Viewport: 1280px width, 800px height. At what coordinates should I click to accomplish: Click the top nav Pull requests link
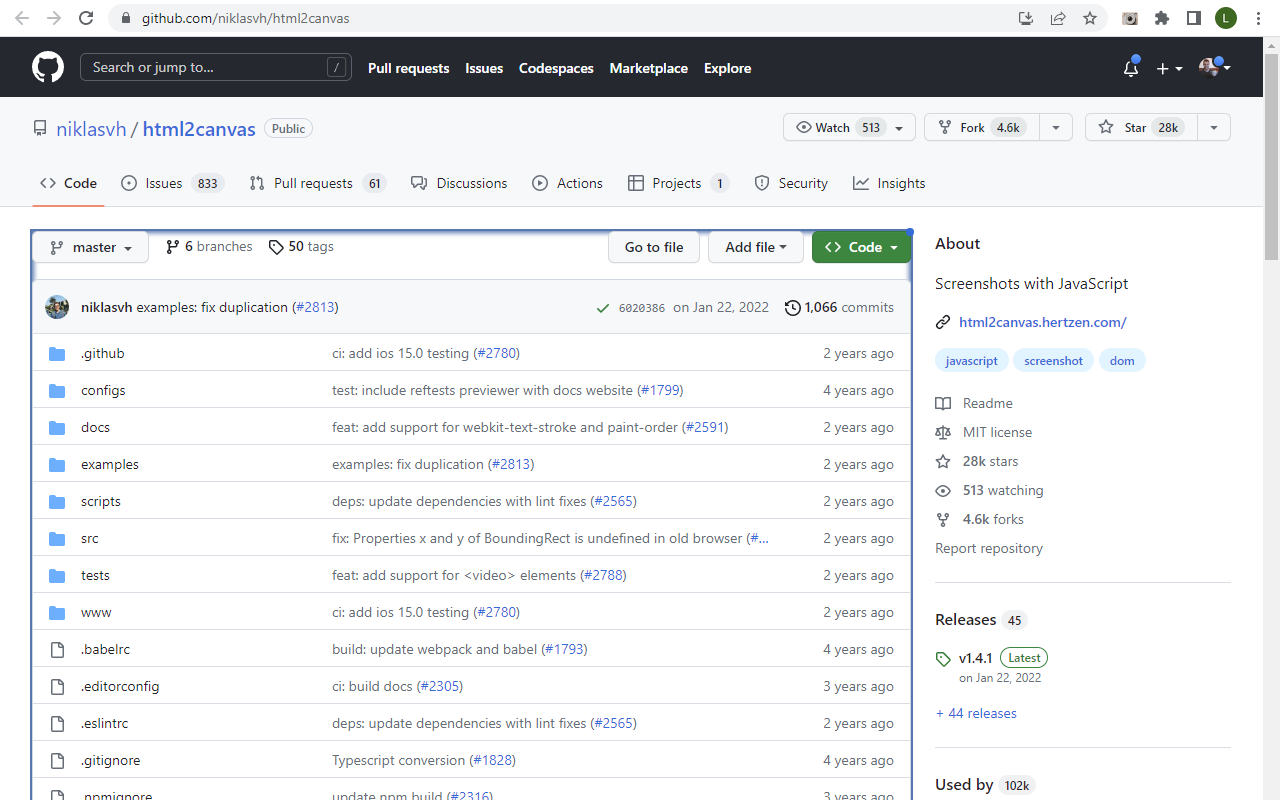(x=409, y=68)
